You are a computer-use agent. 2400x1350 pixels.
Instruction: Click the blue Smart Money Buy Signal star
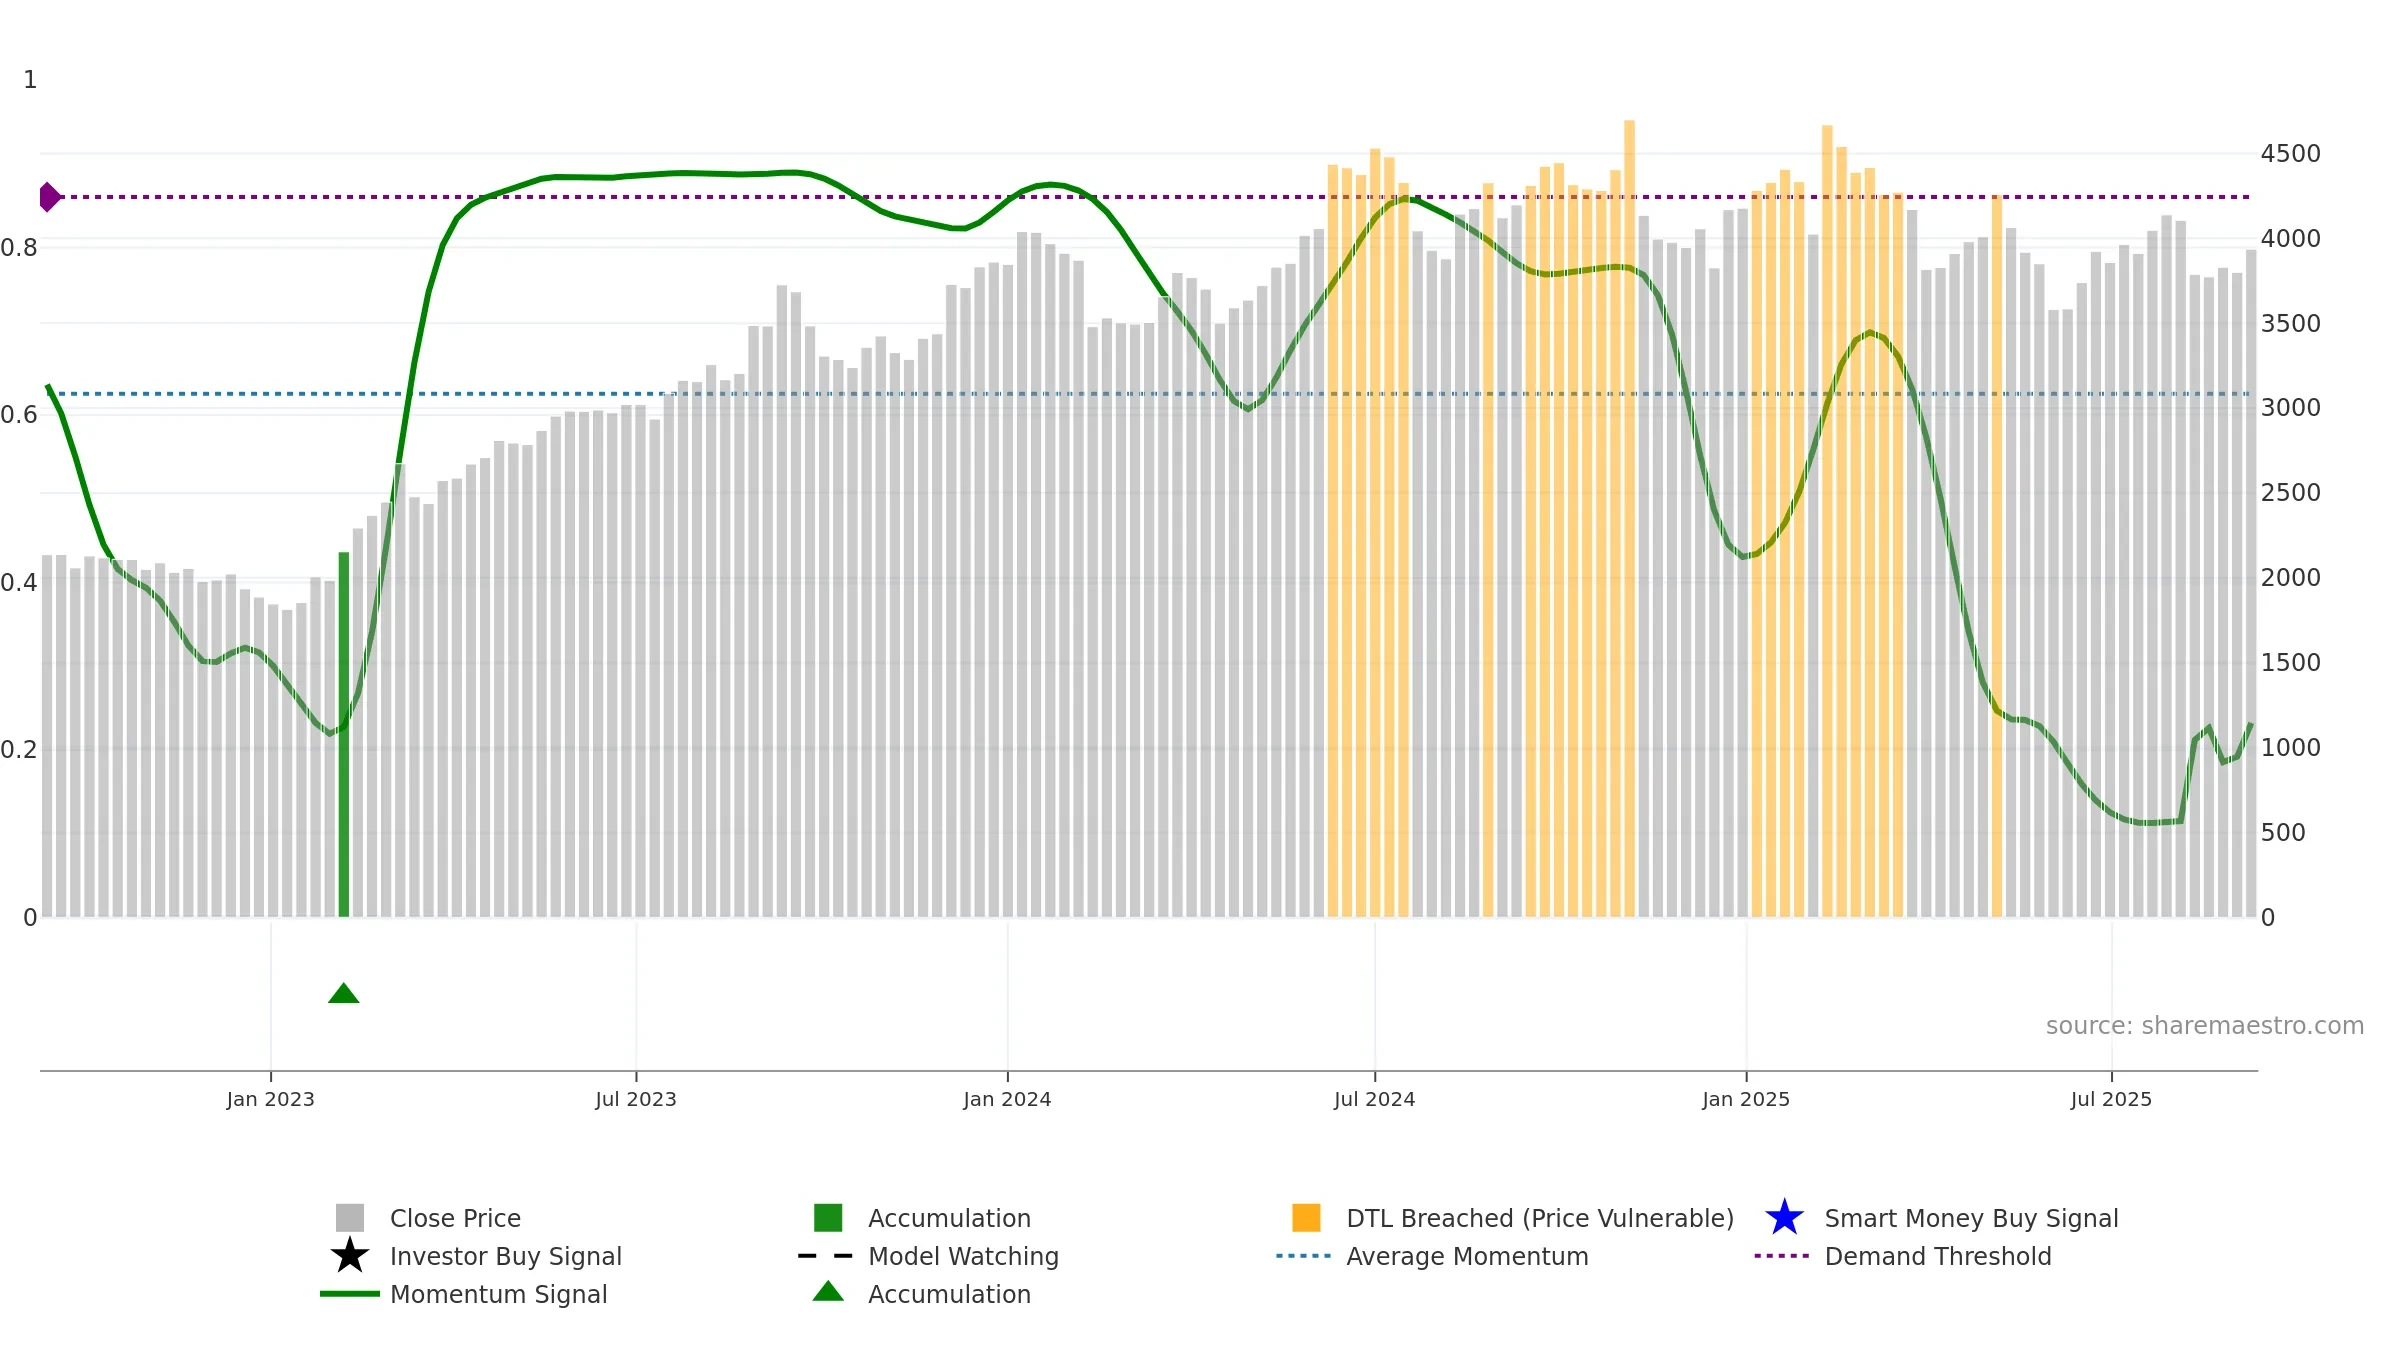tap(1784, 1218)
